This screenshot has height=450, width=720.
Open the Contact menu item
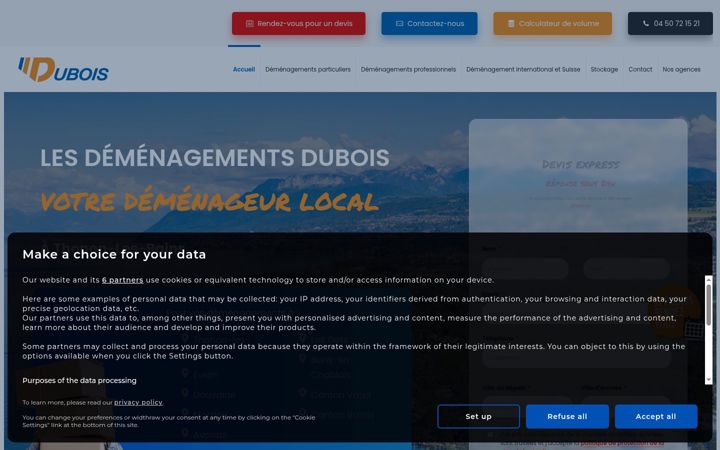click(x=640, y=69)
